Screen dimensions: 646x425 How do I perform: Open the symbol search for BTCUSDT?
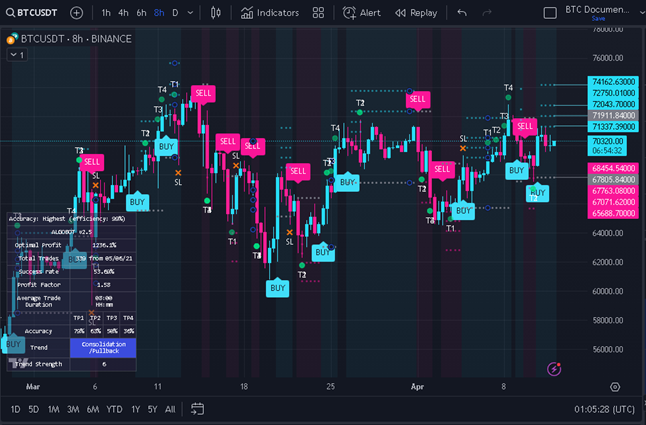(31, 13)
